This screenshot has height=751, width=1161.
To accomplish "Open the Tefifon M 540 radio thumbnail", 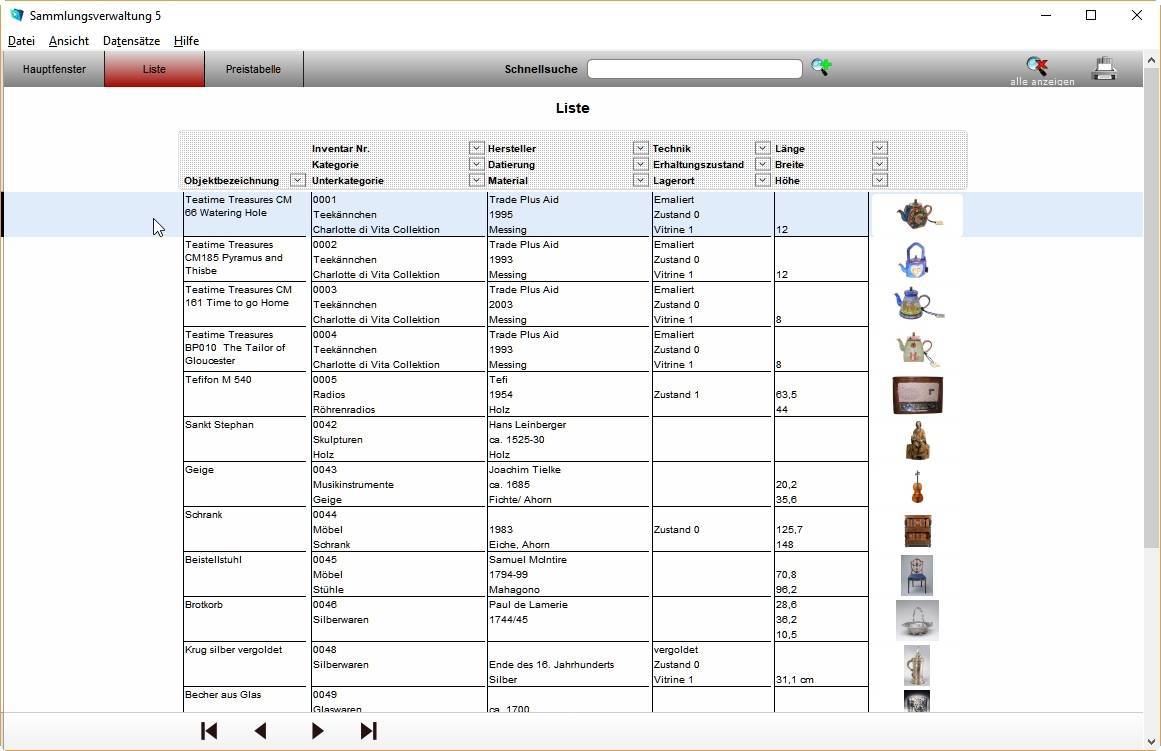I will pos(917,395).
